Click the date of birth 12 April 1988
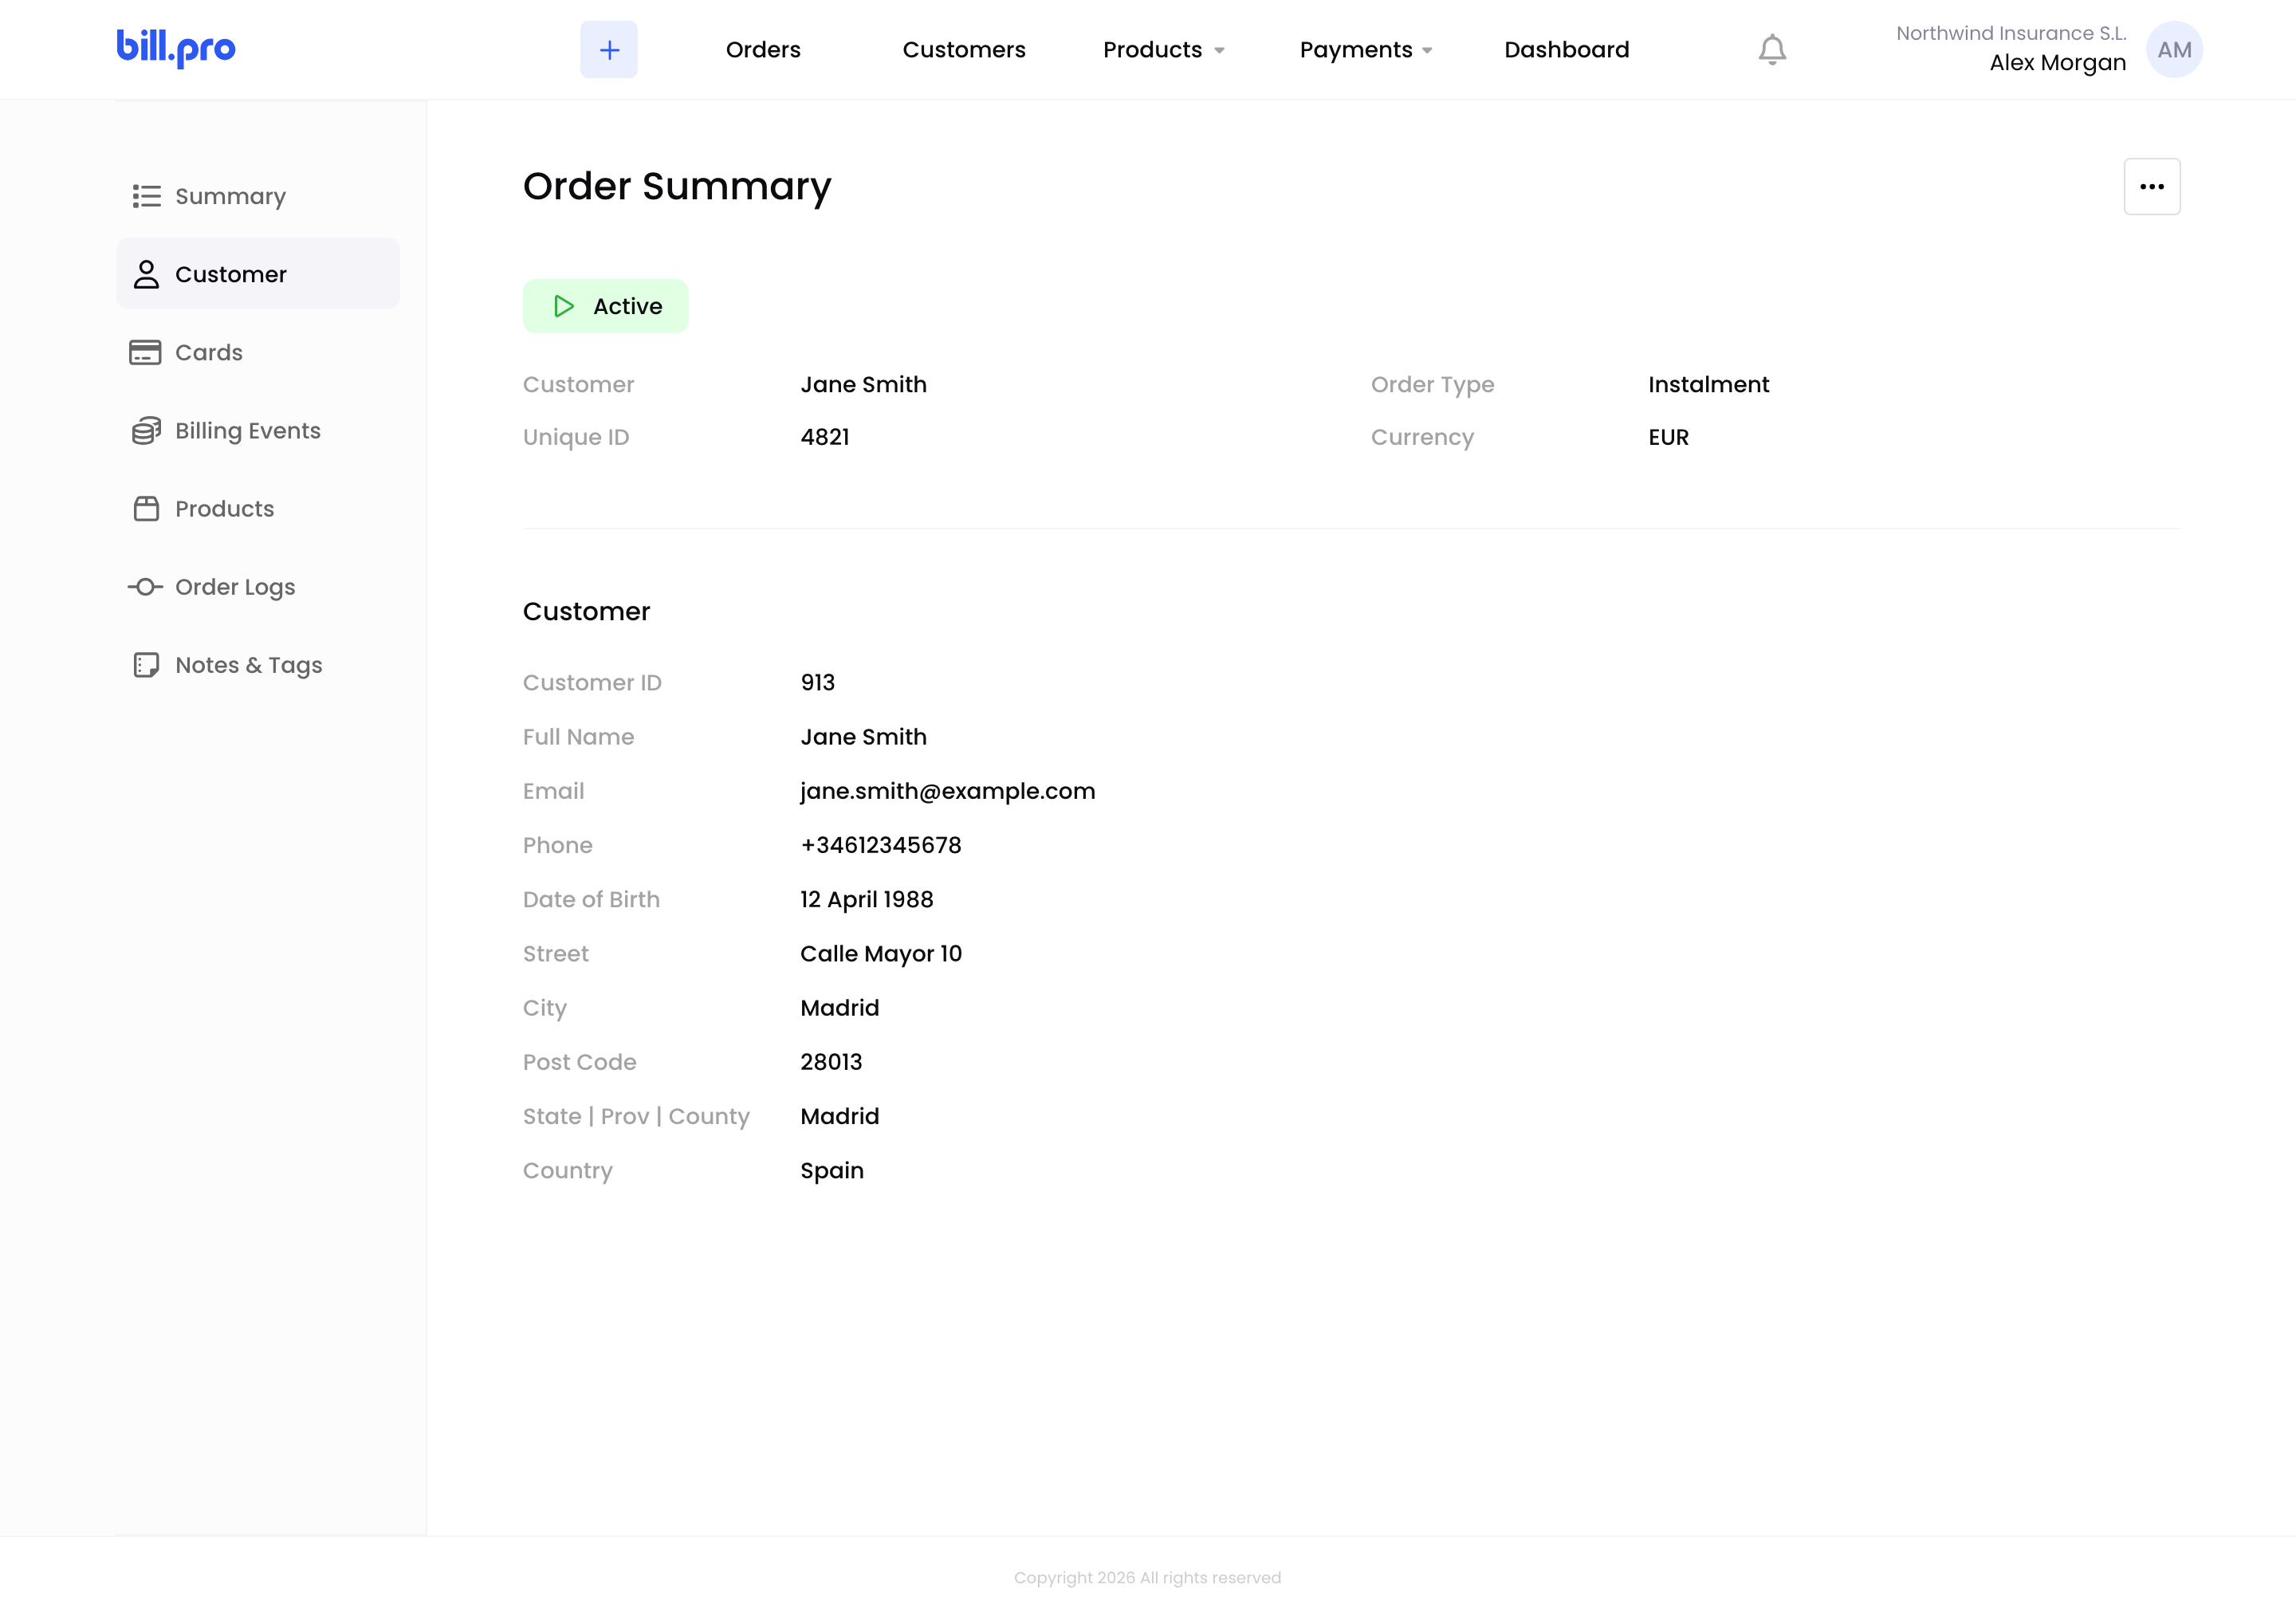This screenshot has height=1612, width=2296. [x=866, y=899]
